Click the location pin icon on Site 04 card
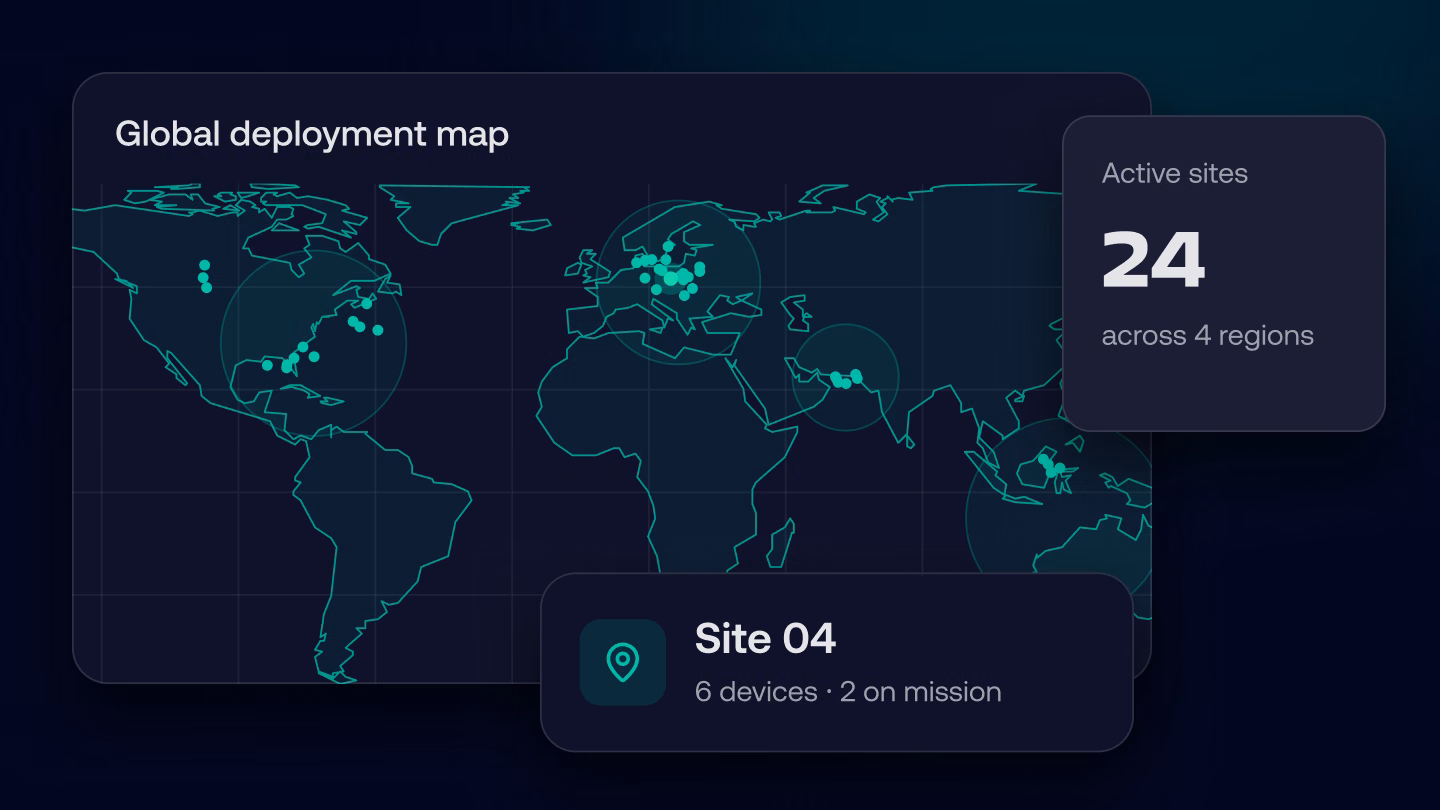 (x=622, y=662)
